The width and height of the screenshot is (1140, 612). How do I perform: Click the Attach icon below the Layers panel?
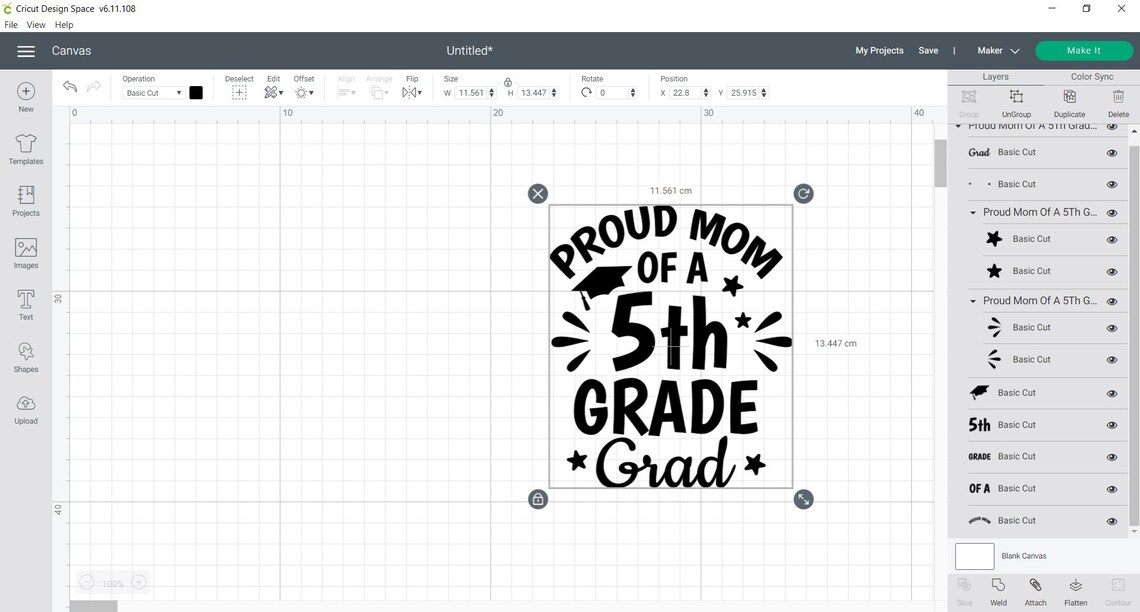coord(1035,589)
